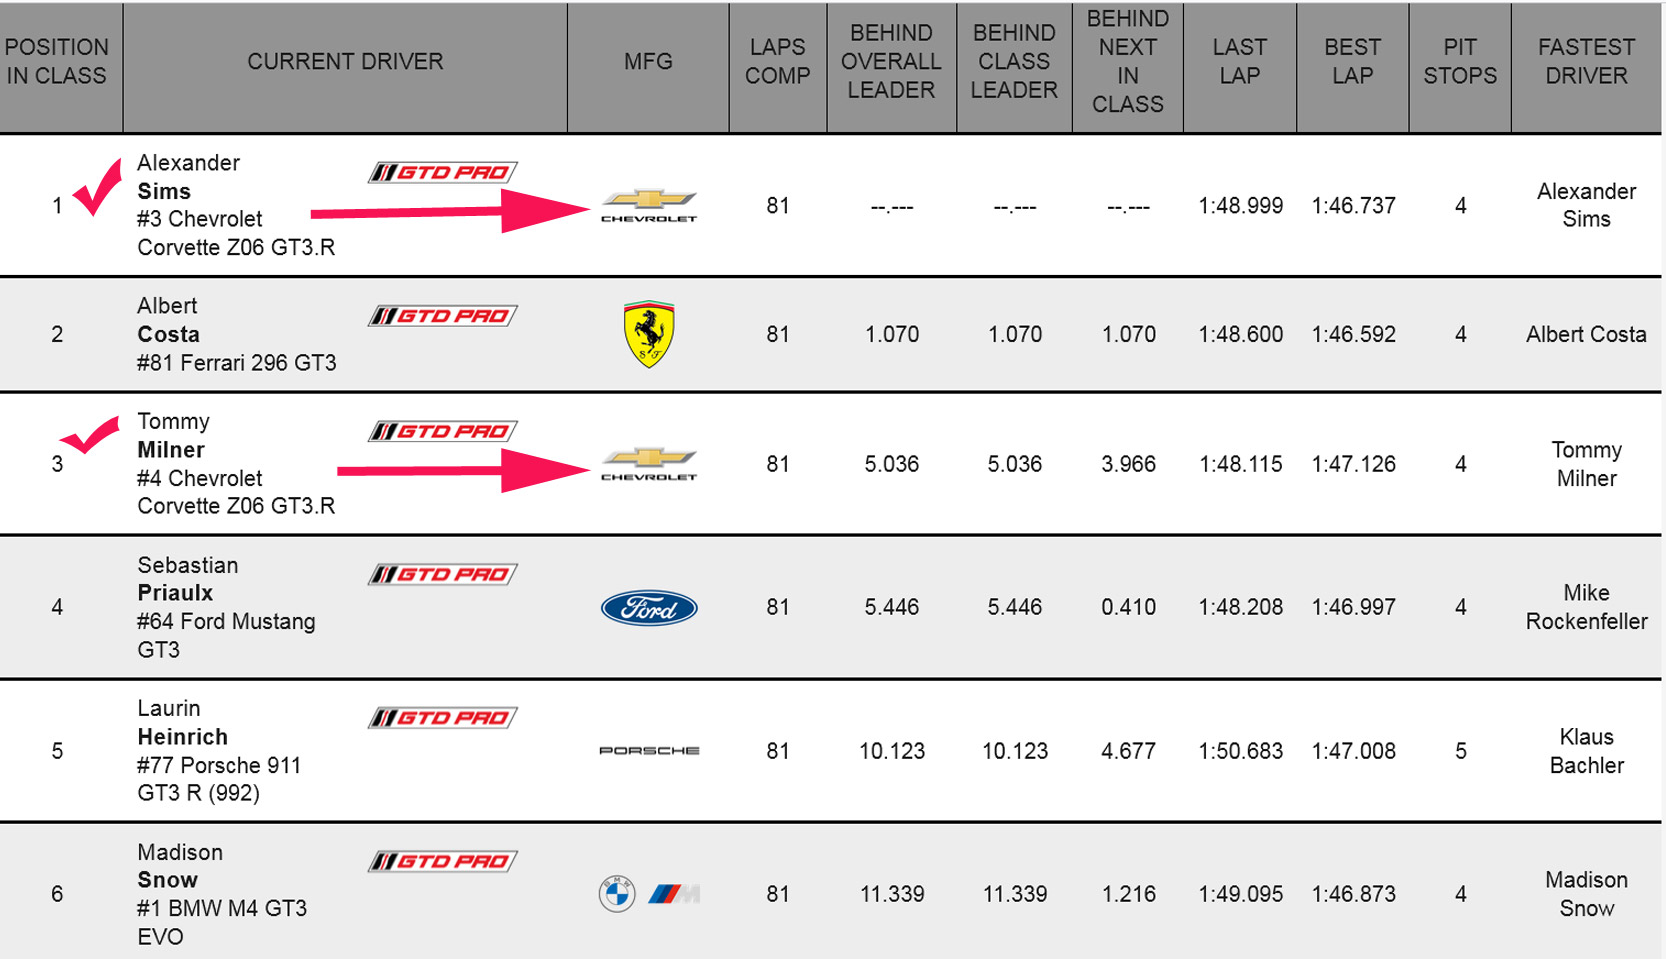Sort by the Best Lap column header

[x=1352, y=62]
